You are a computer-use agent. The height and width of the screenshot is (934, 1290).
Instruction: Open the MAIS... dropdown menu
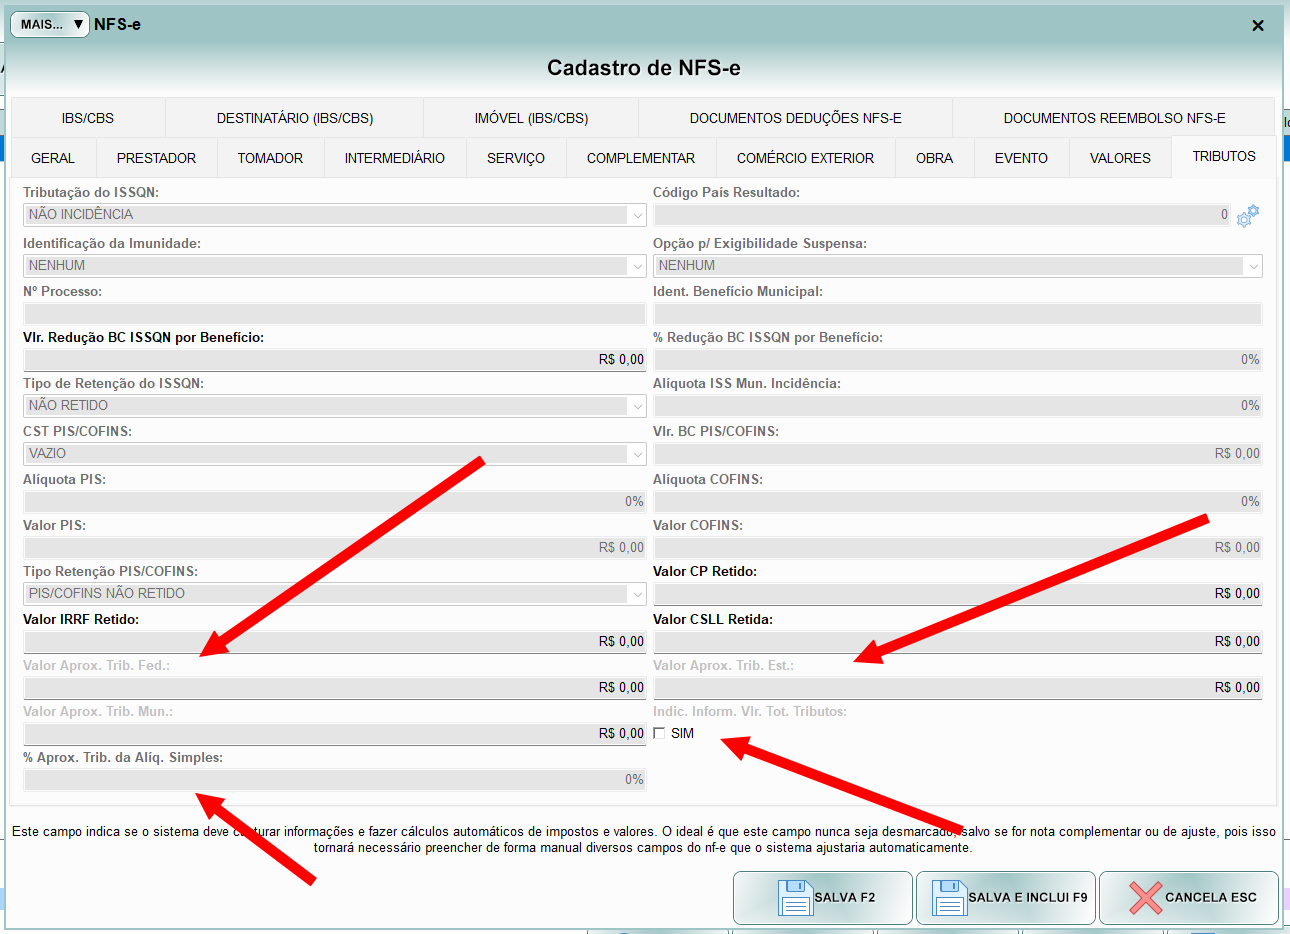[50, 24]
